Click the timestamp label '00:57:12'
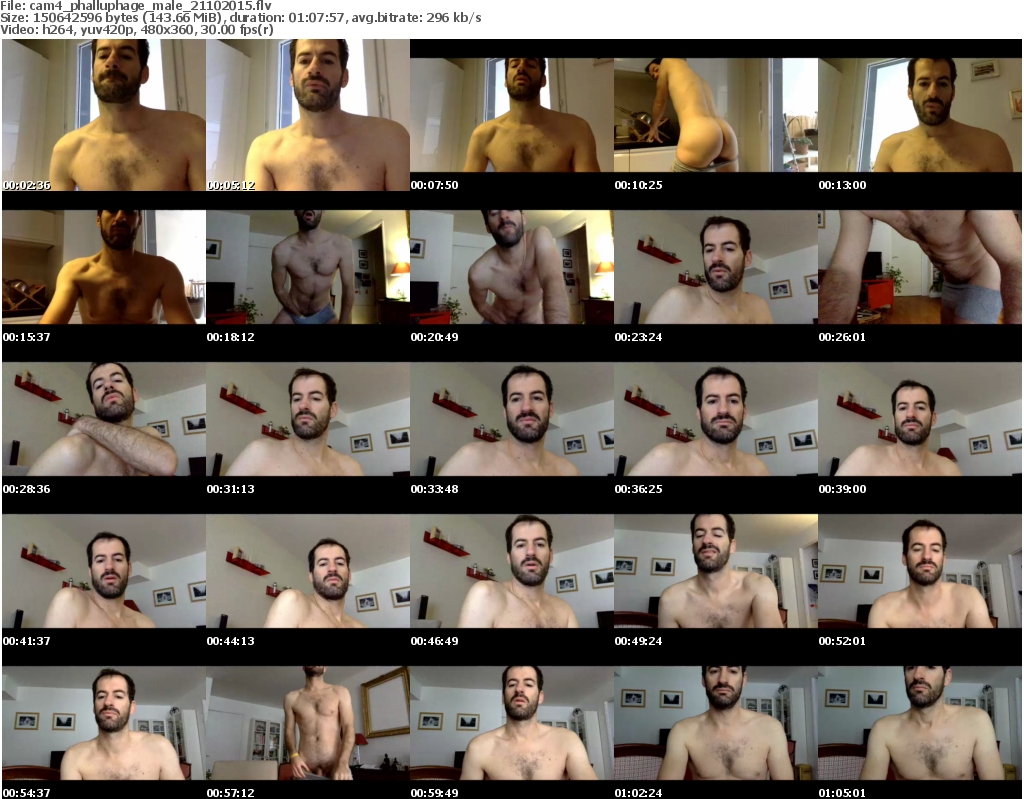 point(231,792)
